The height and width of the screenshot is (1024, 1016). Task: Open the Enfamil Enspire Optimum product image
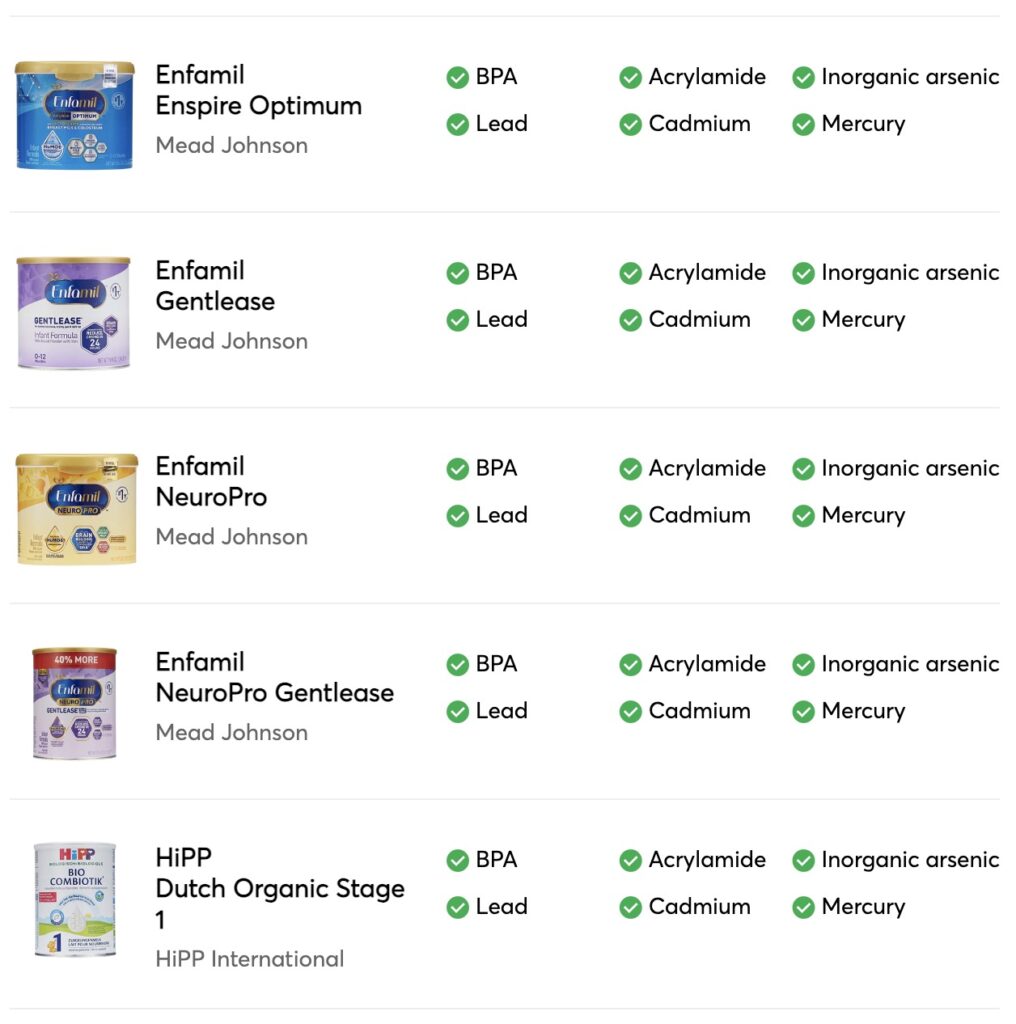(x=74, y=115)
